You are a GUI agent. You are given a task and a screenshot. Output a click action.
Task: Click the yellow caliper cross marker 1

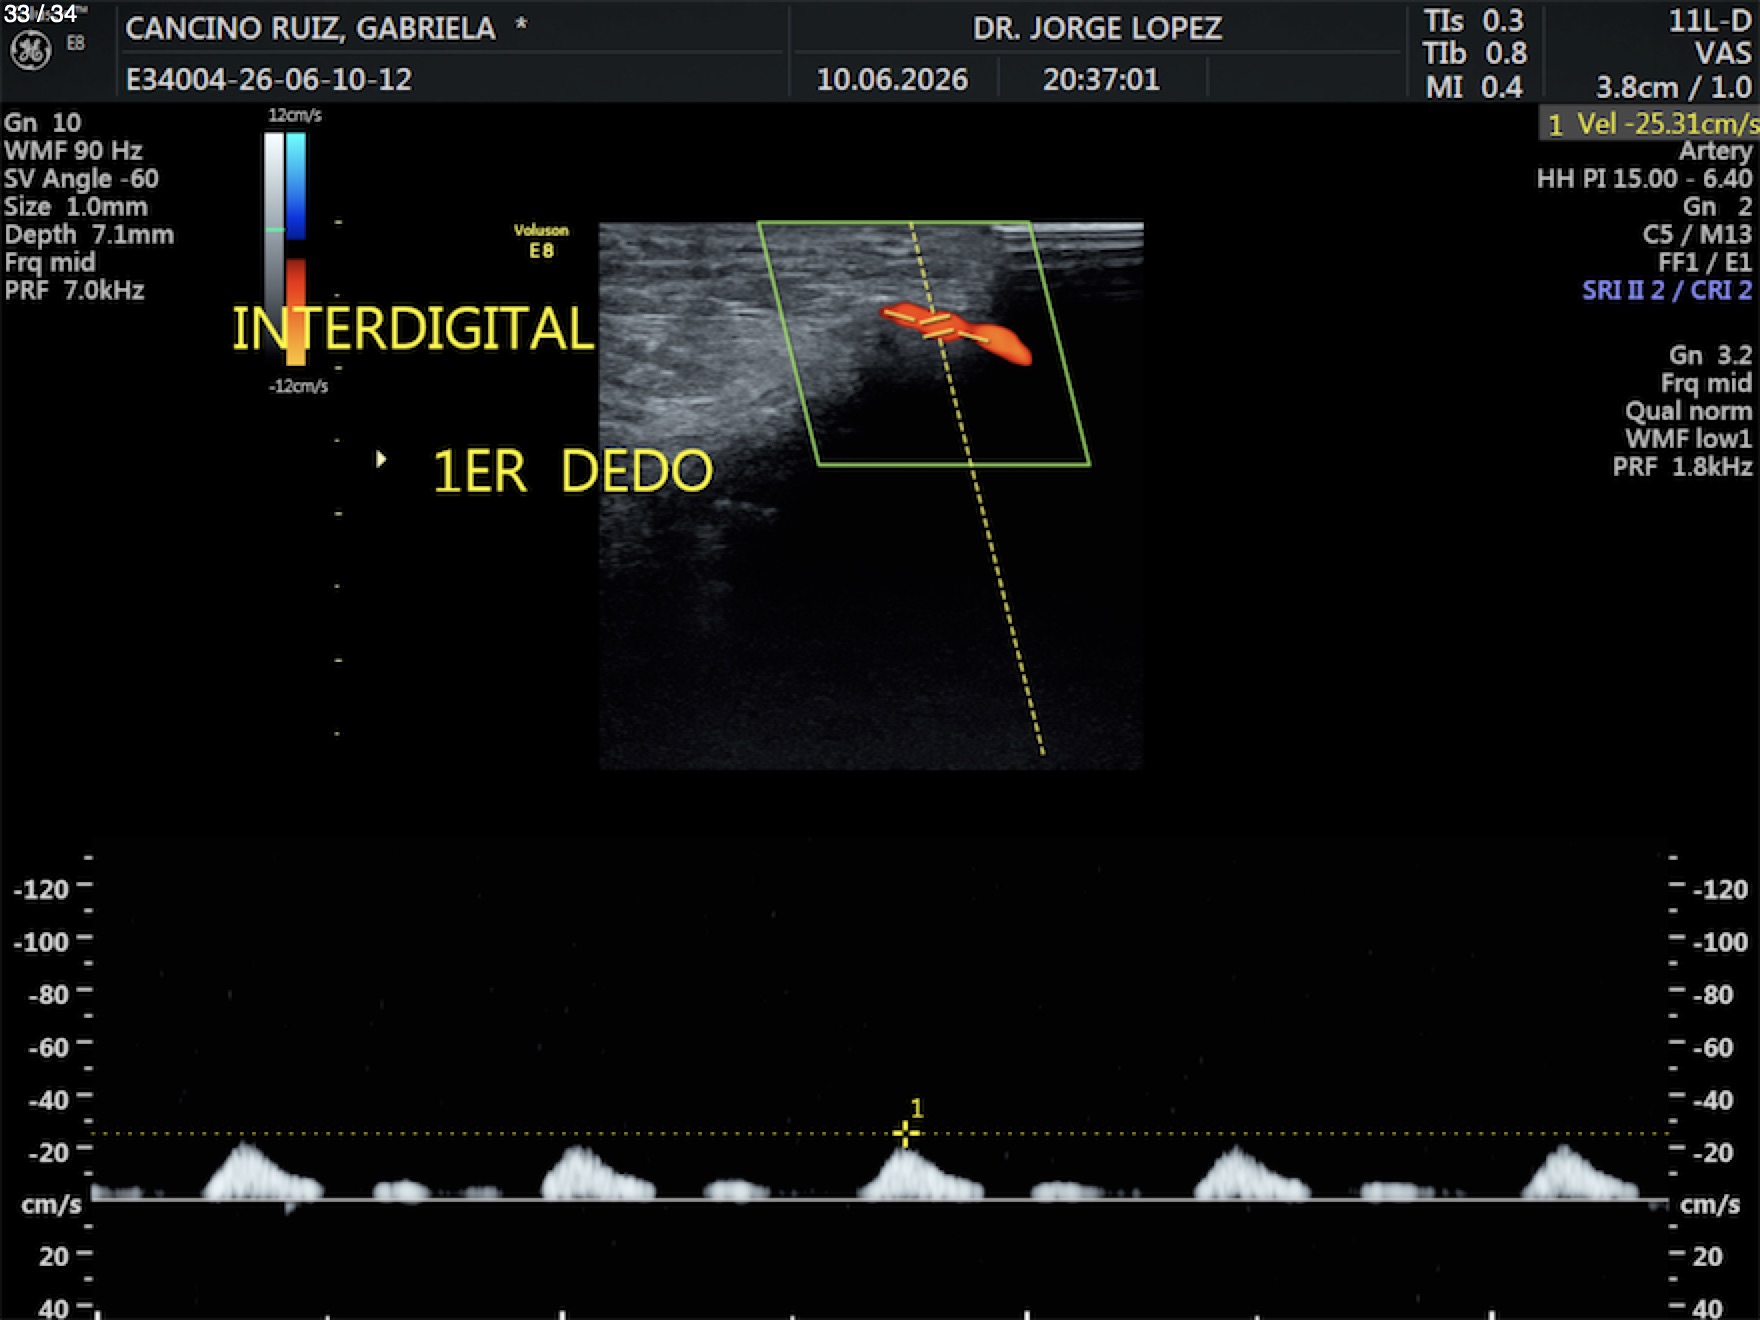905,1133
